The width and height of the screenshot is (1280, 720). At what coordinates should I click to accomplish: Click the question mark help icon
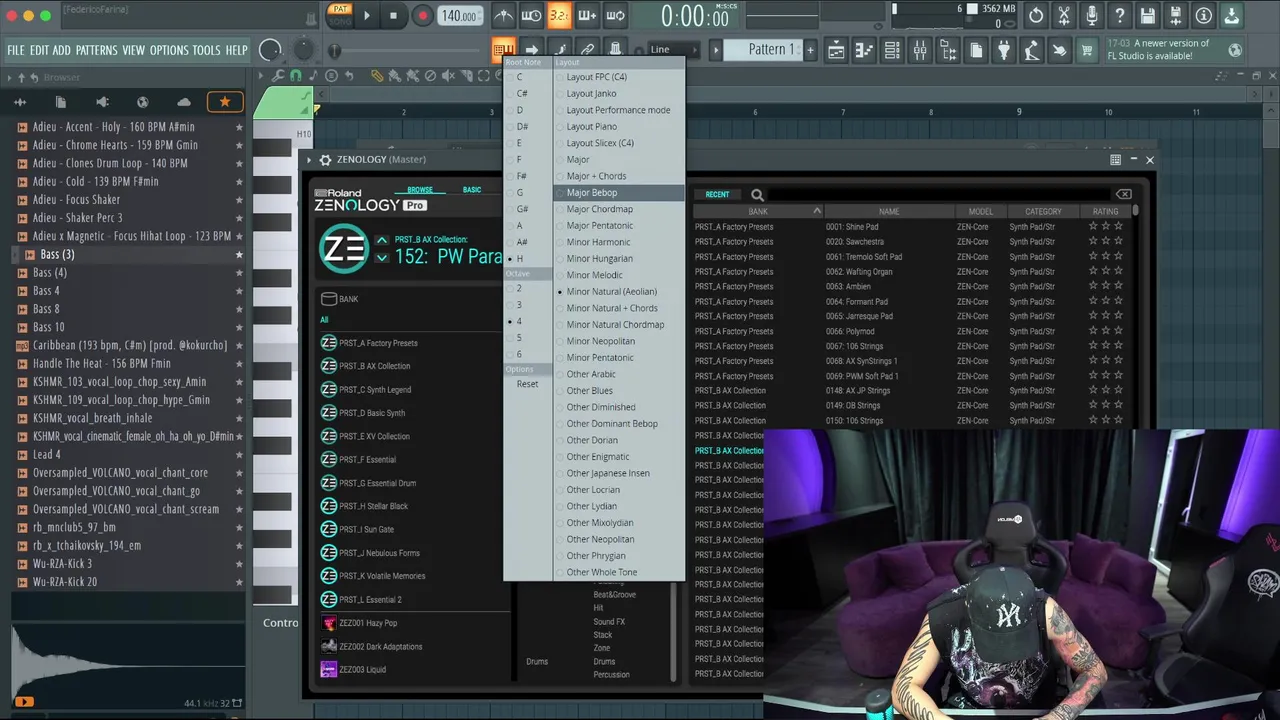click(x=1120, y=15)
